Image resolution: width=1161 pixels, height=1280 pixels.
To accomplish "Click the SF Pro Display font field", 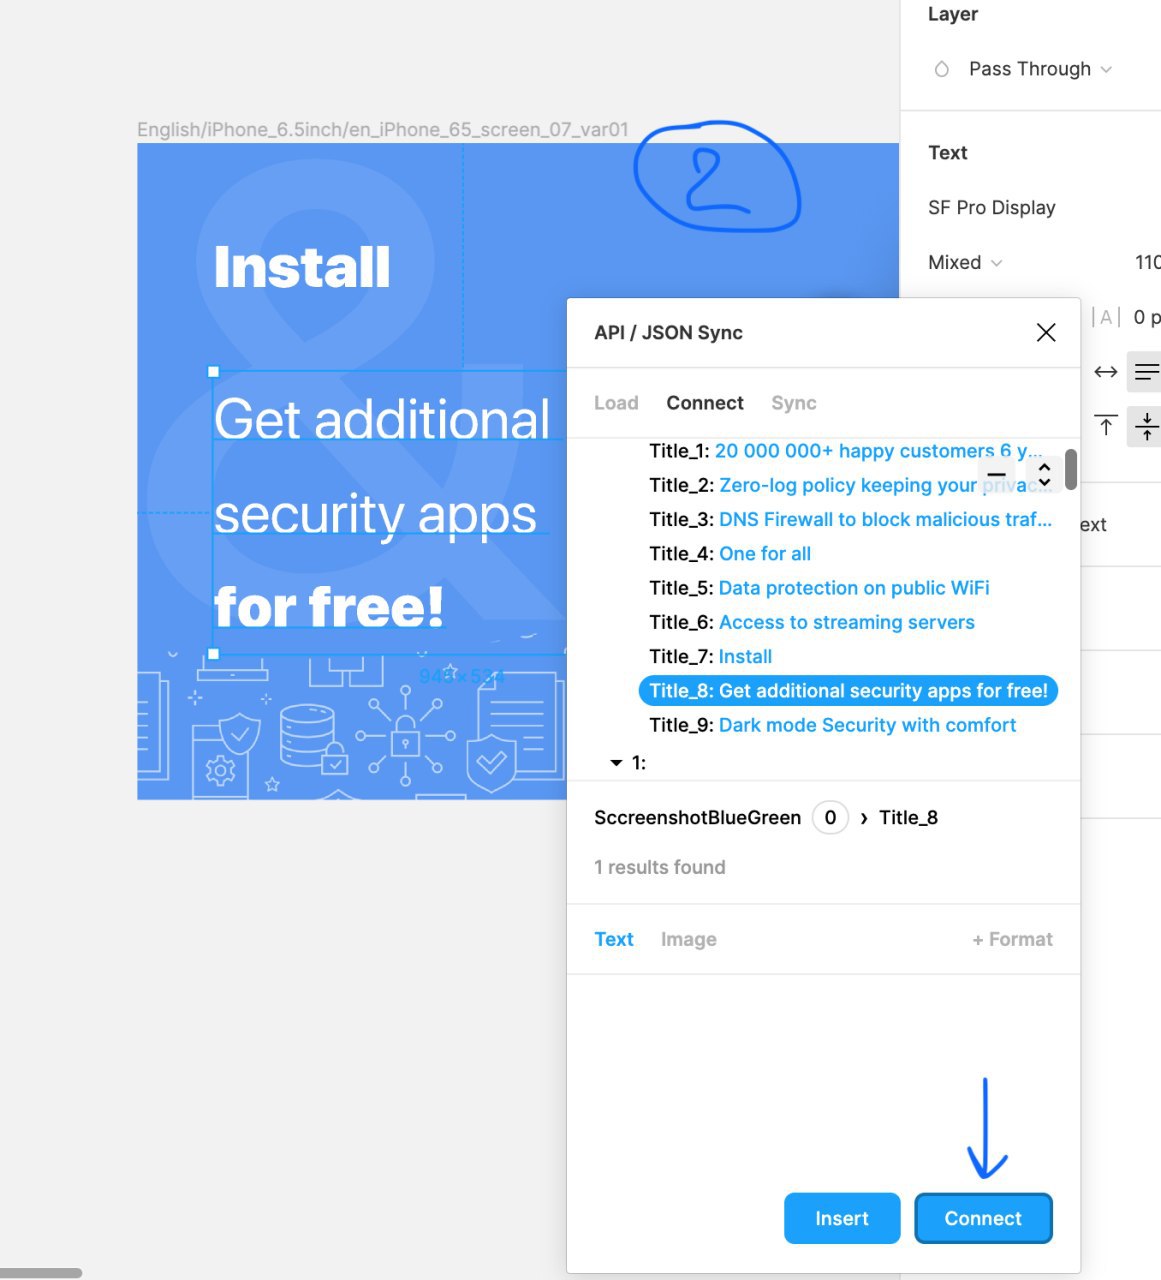I will pos(992,207).
